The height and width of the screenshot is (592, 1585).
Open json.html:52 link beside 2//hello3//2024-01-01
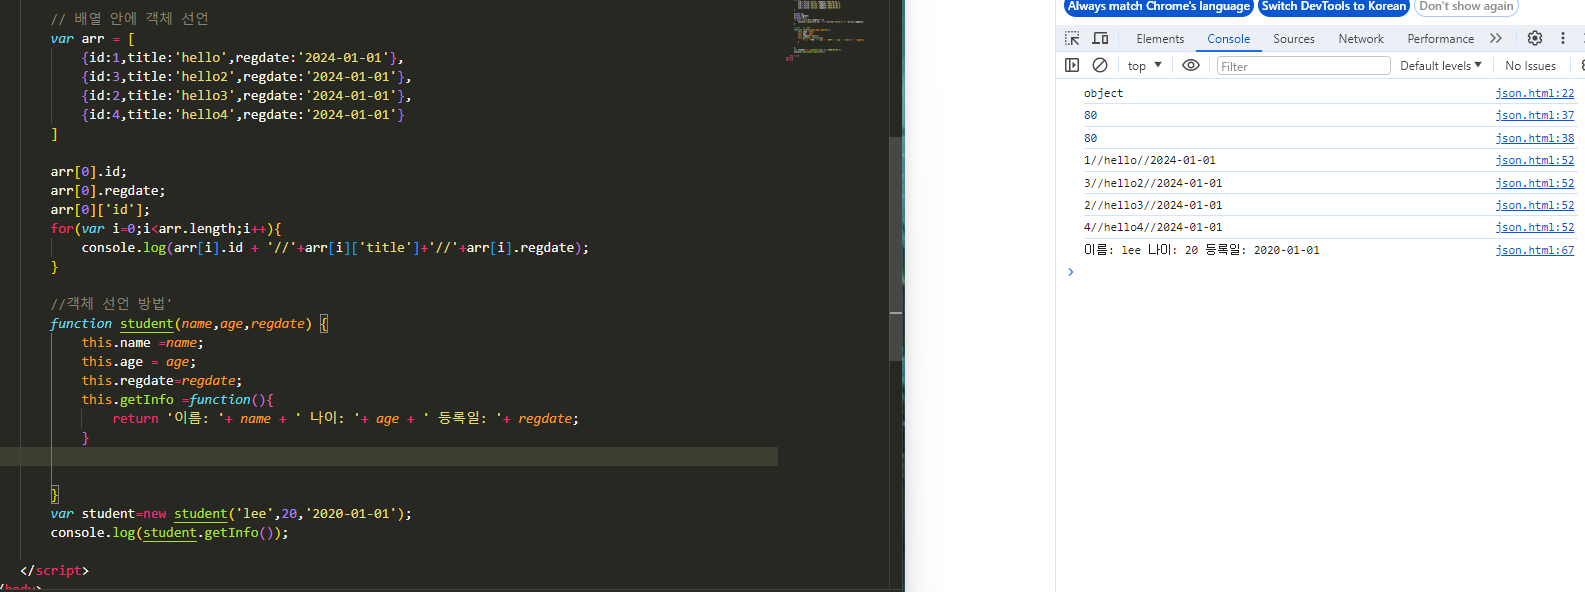1534,205
